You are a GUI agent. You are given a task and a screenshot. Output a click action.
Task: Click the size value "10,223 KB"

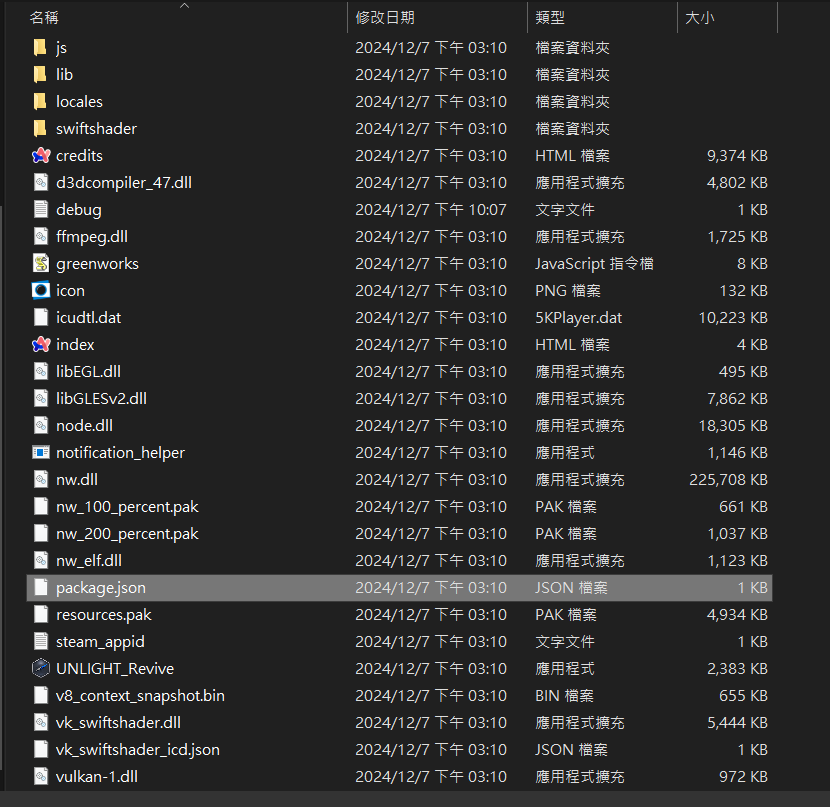733,318
